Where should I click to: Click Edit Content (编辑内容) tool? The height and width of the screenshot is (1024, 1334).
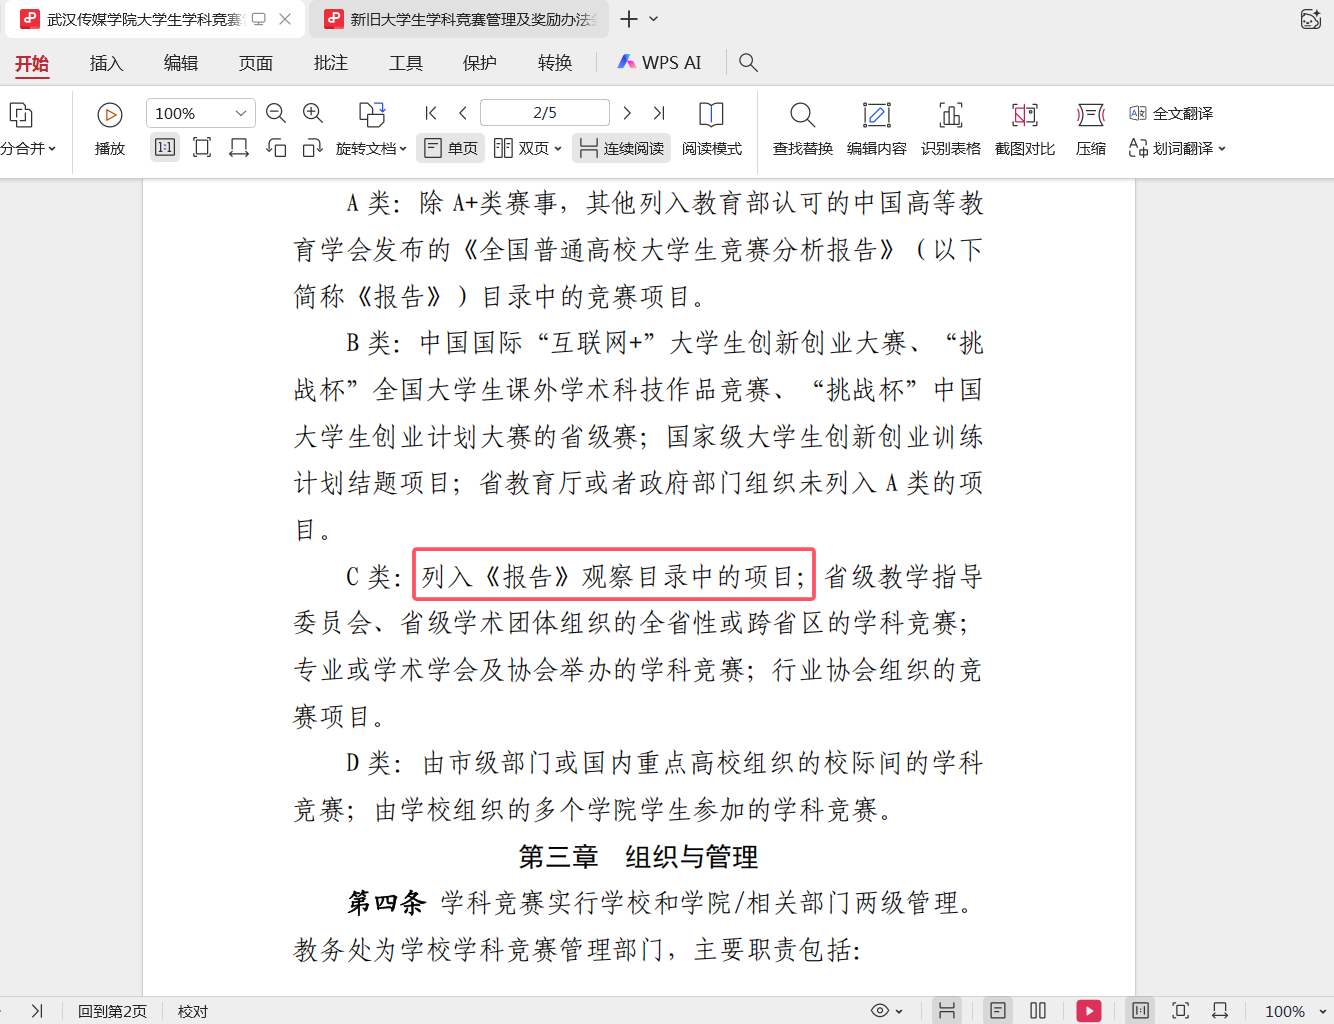coord(877,130)
